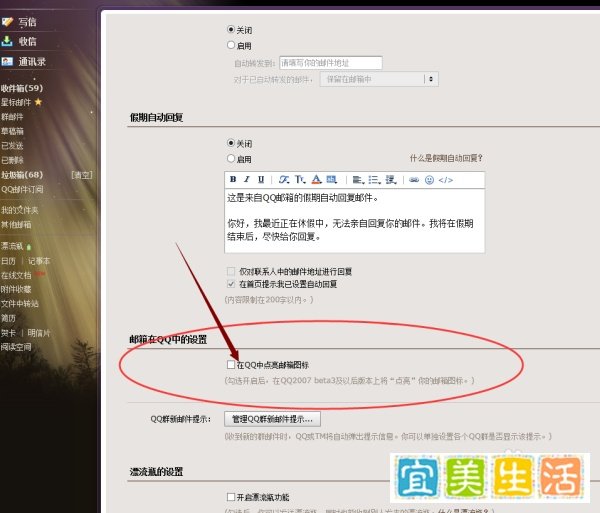Open 日历 calendar link
Screen dimensions: 600x513
(x=8, y=261)
